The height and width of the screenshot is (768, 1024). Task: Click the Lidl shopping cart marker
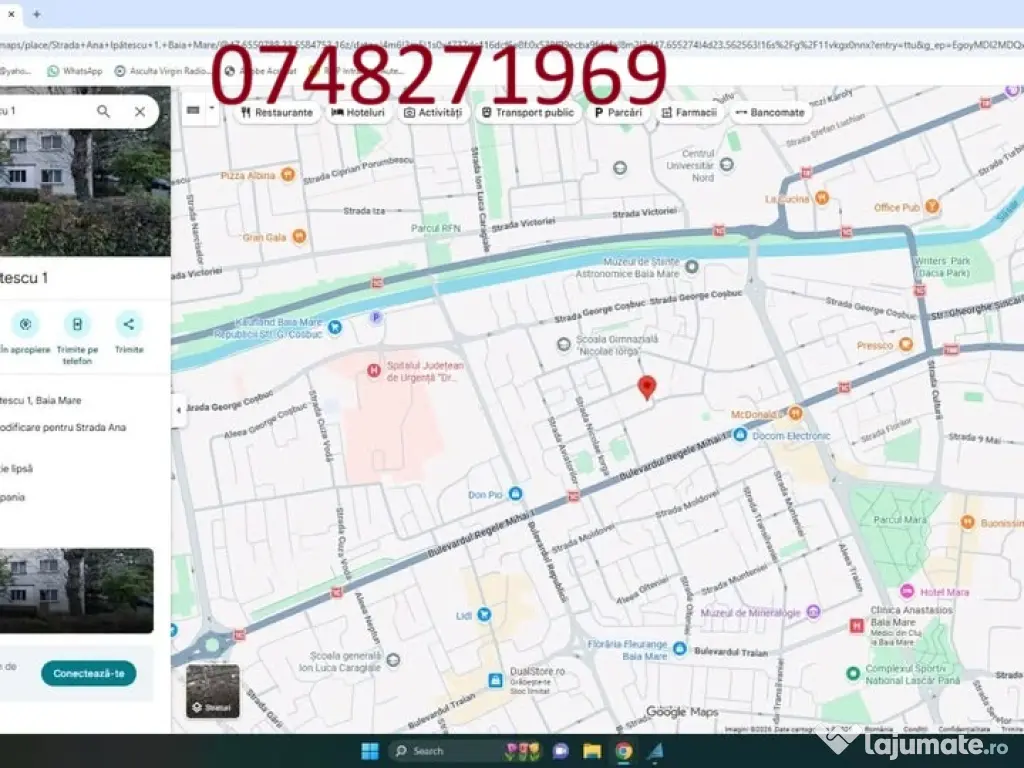(x=484, y=614)
